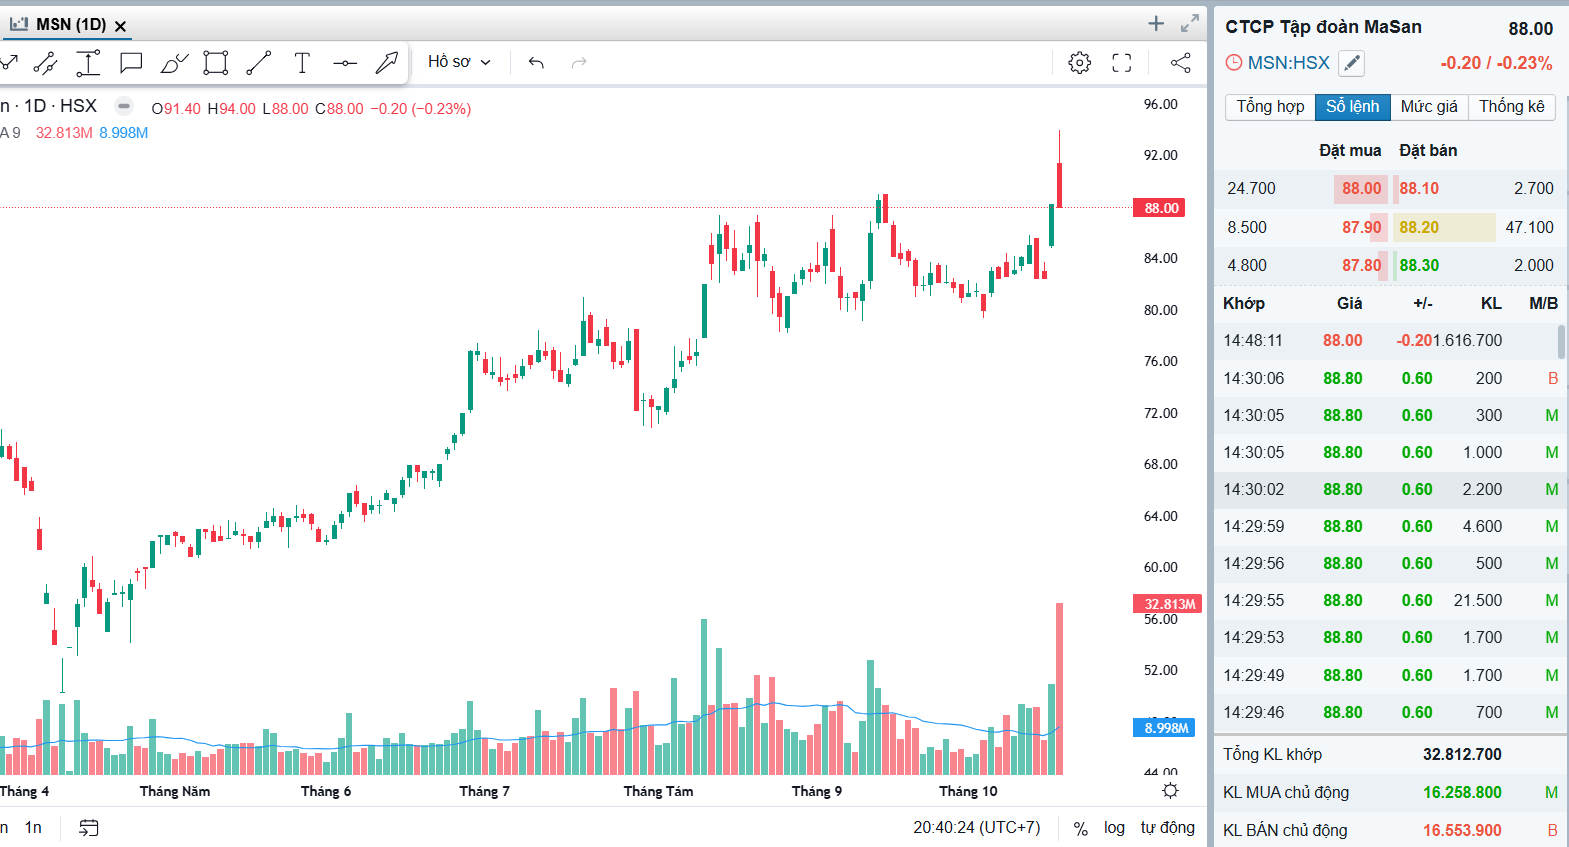Switch to the Thống kê tab
Screen dimensions: 1569x847
coord(1511,107)
